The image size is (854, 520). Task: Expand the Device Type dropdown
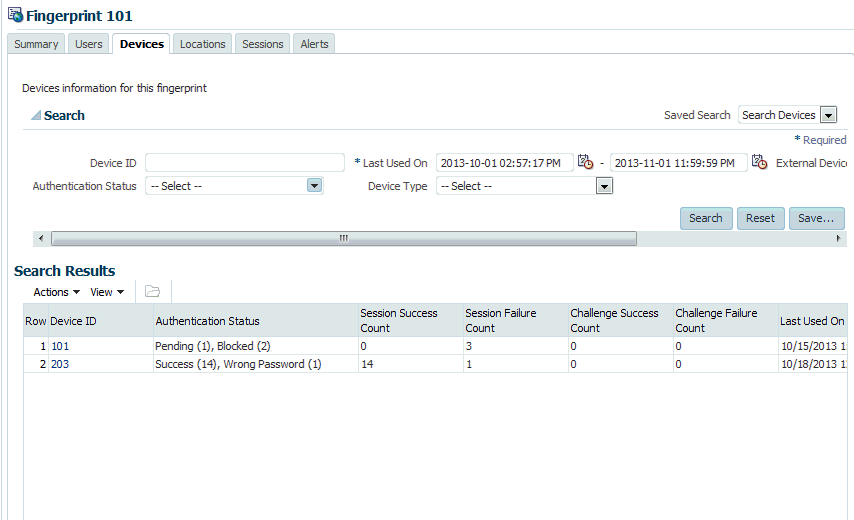pyautogui.click(x=604, y=186)
